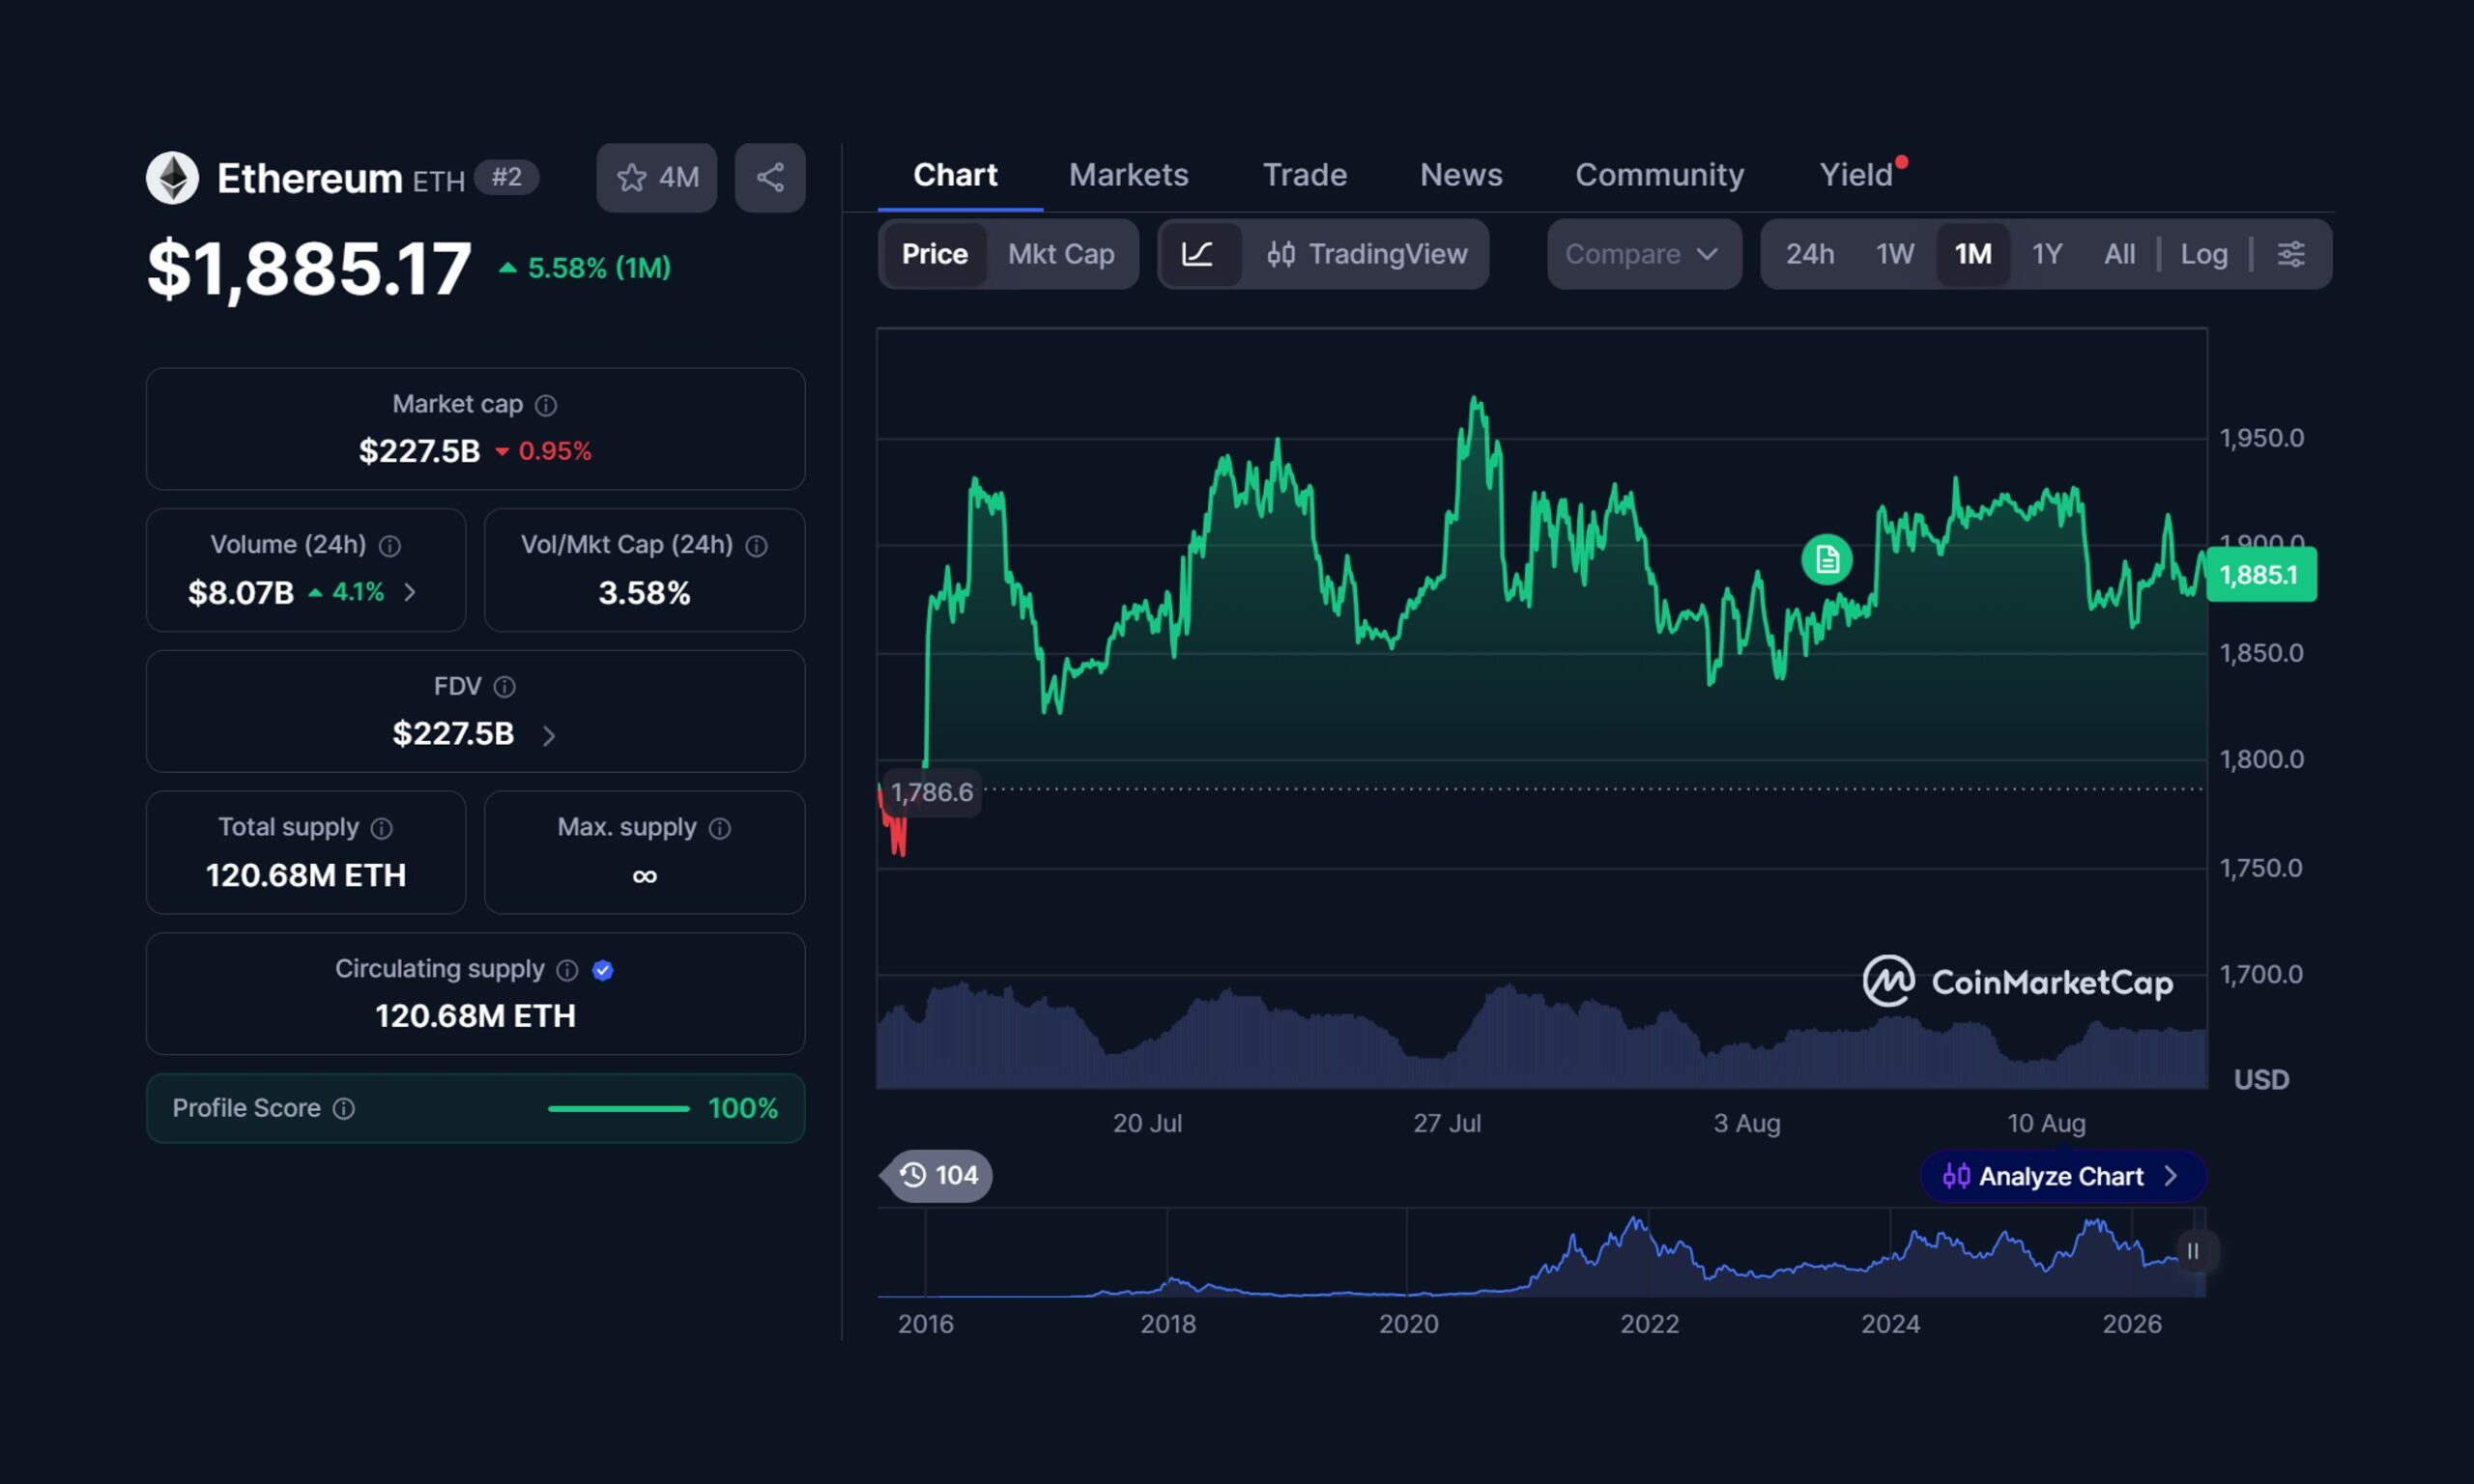The height and width of the screenshot is (1484, 2474).
Task: Open the share icon button
Action: [x=770, y=178]
